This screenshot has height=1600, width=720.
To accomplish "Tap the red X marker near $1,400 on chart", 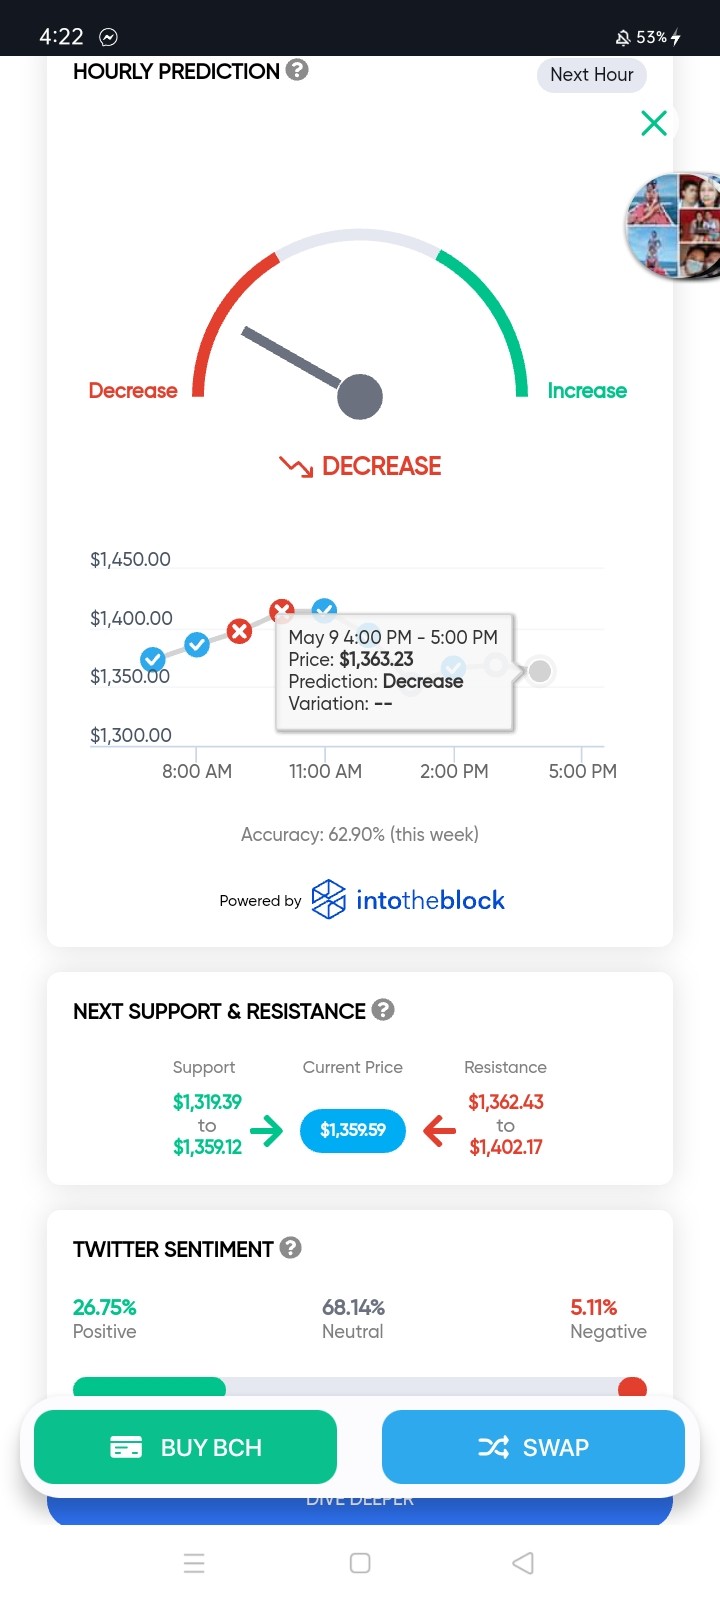I will point(282,610).
